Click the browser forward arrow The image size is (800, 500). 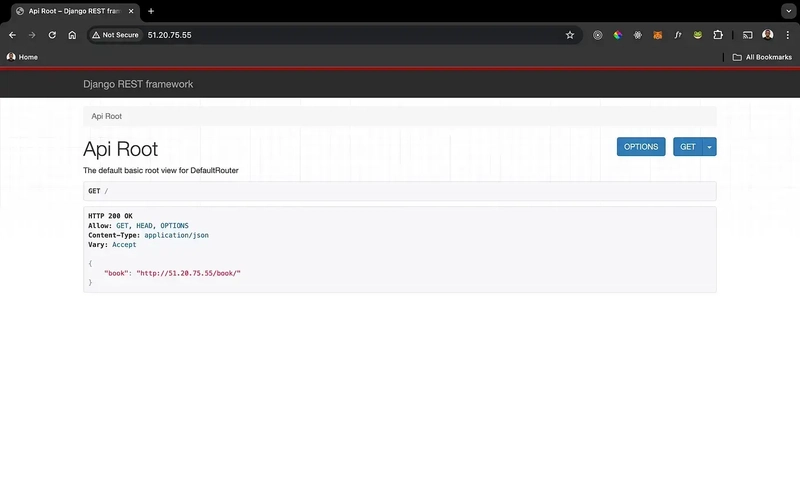tap(32, 35)
